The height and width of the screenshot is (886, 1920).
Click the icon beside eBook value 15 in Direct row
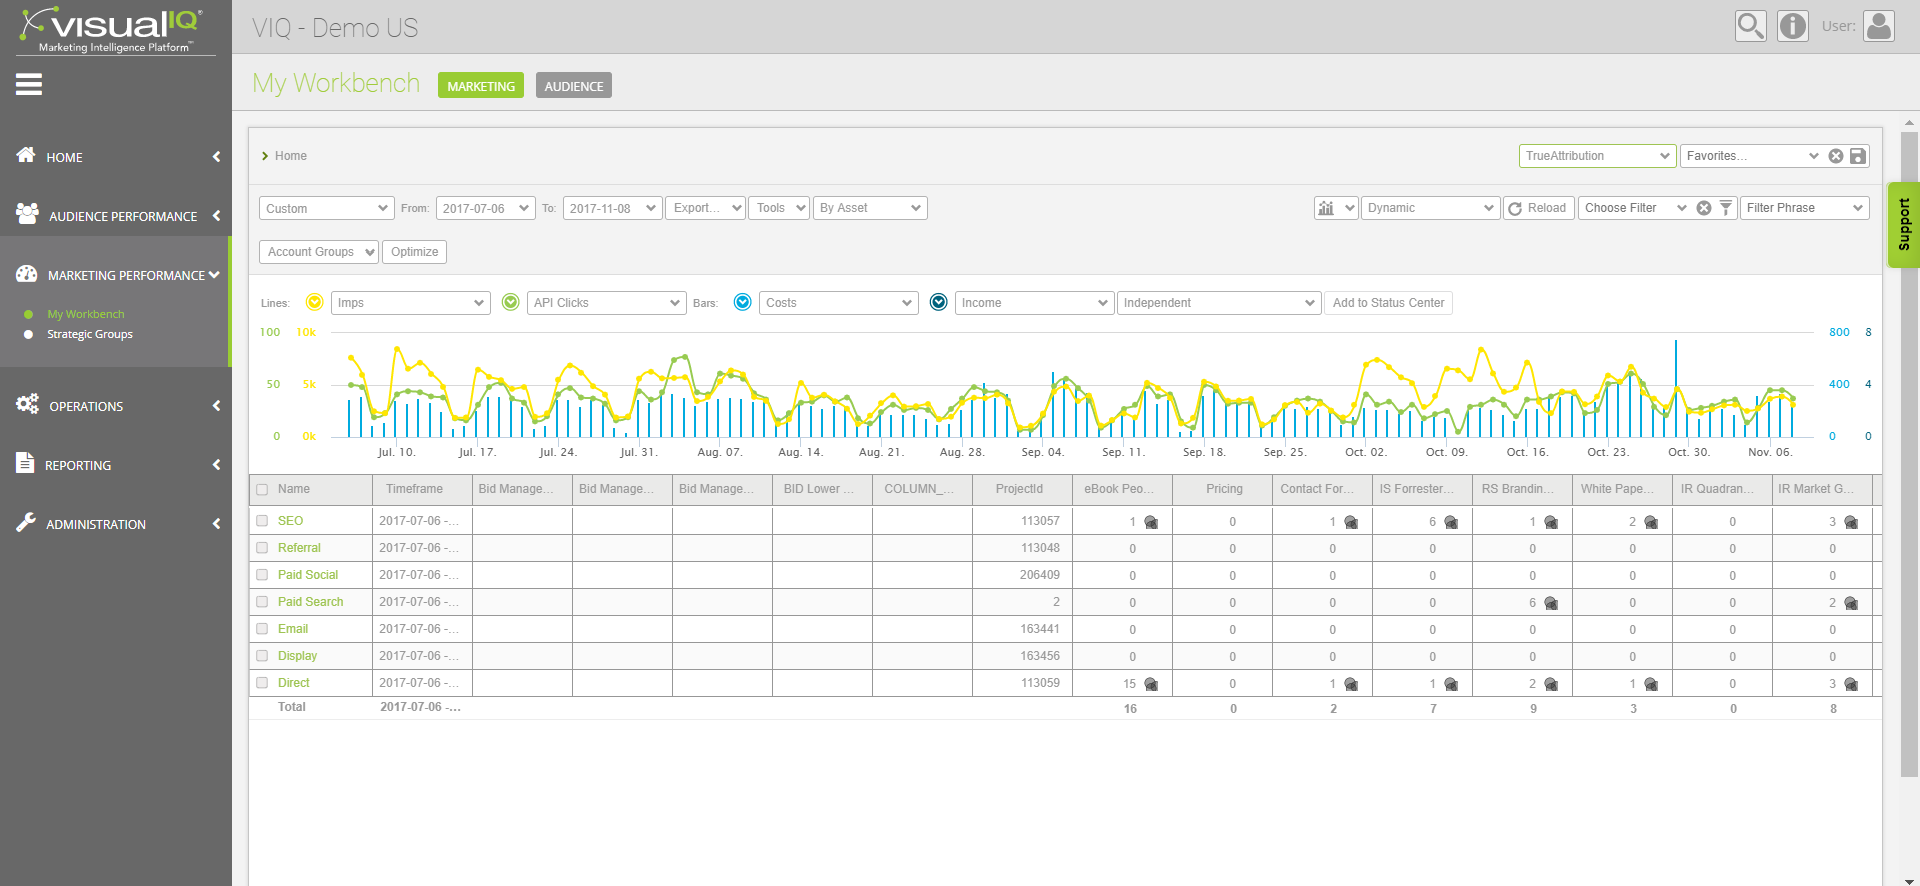[1151, 684]
